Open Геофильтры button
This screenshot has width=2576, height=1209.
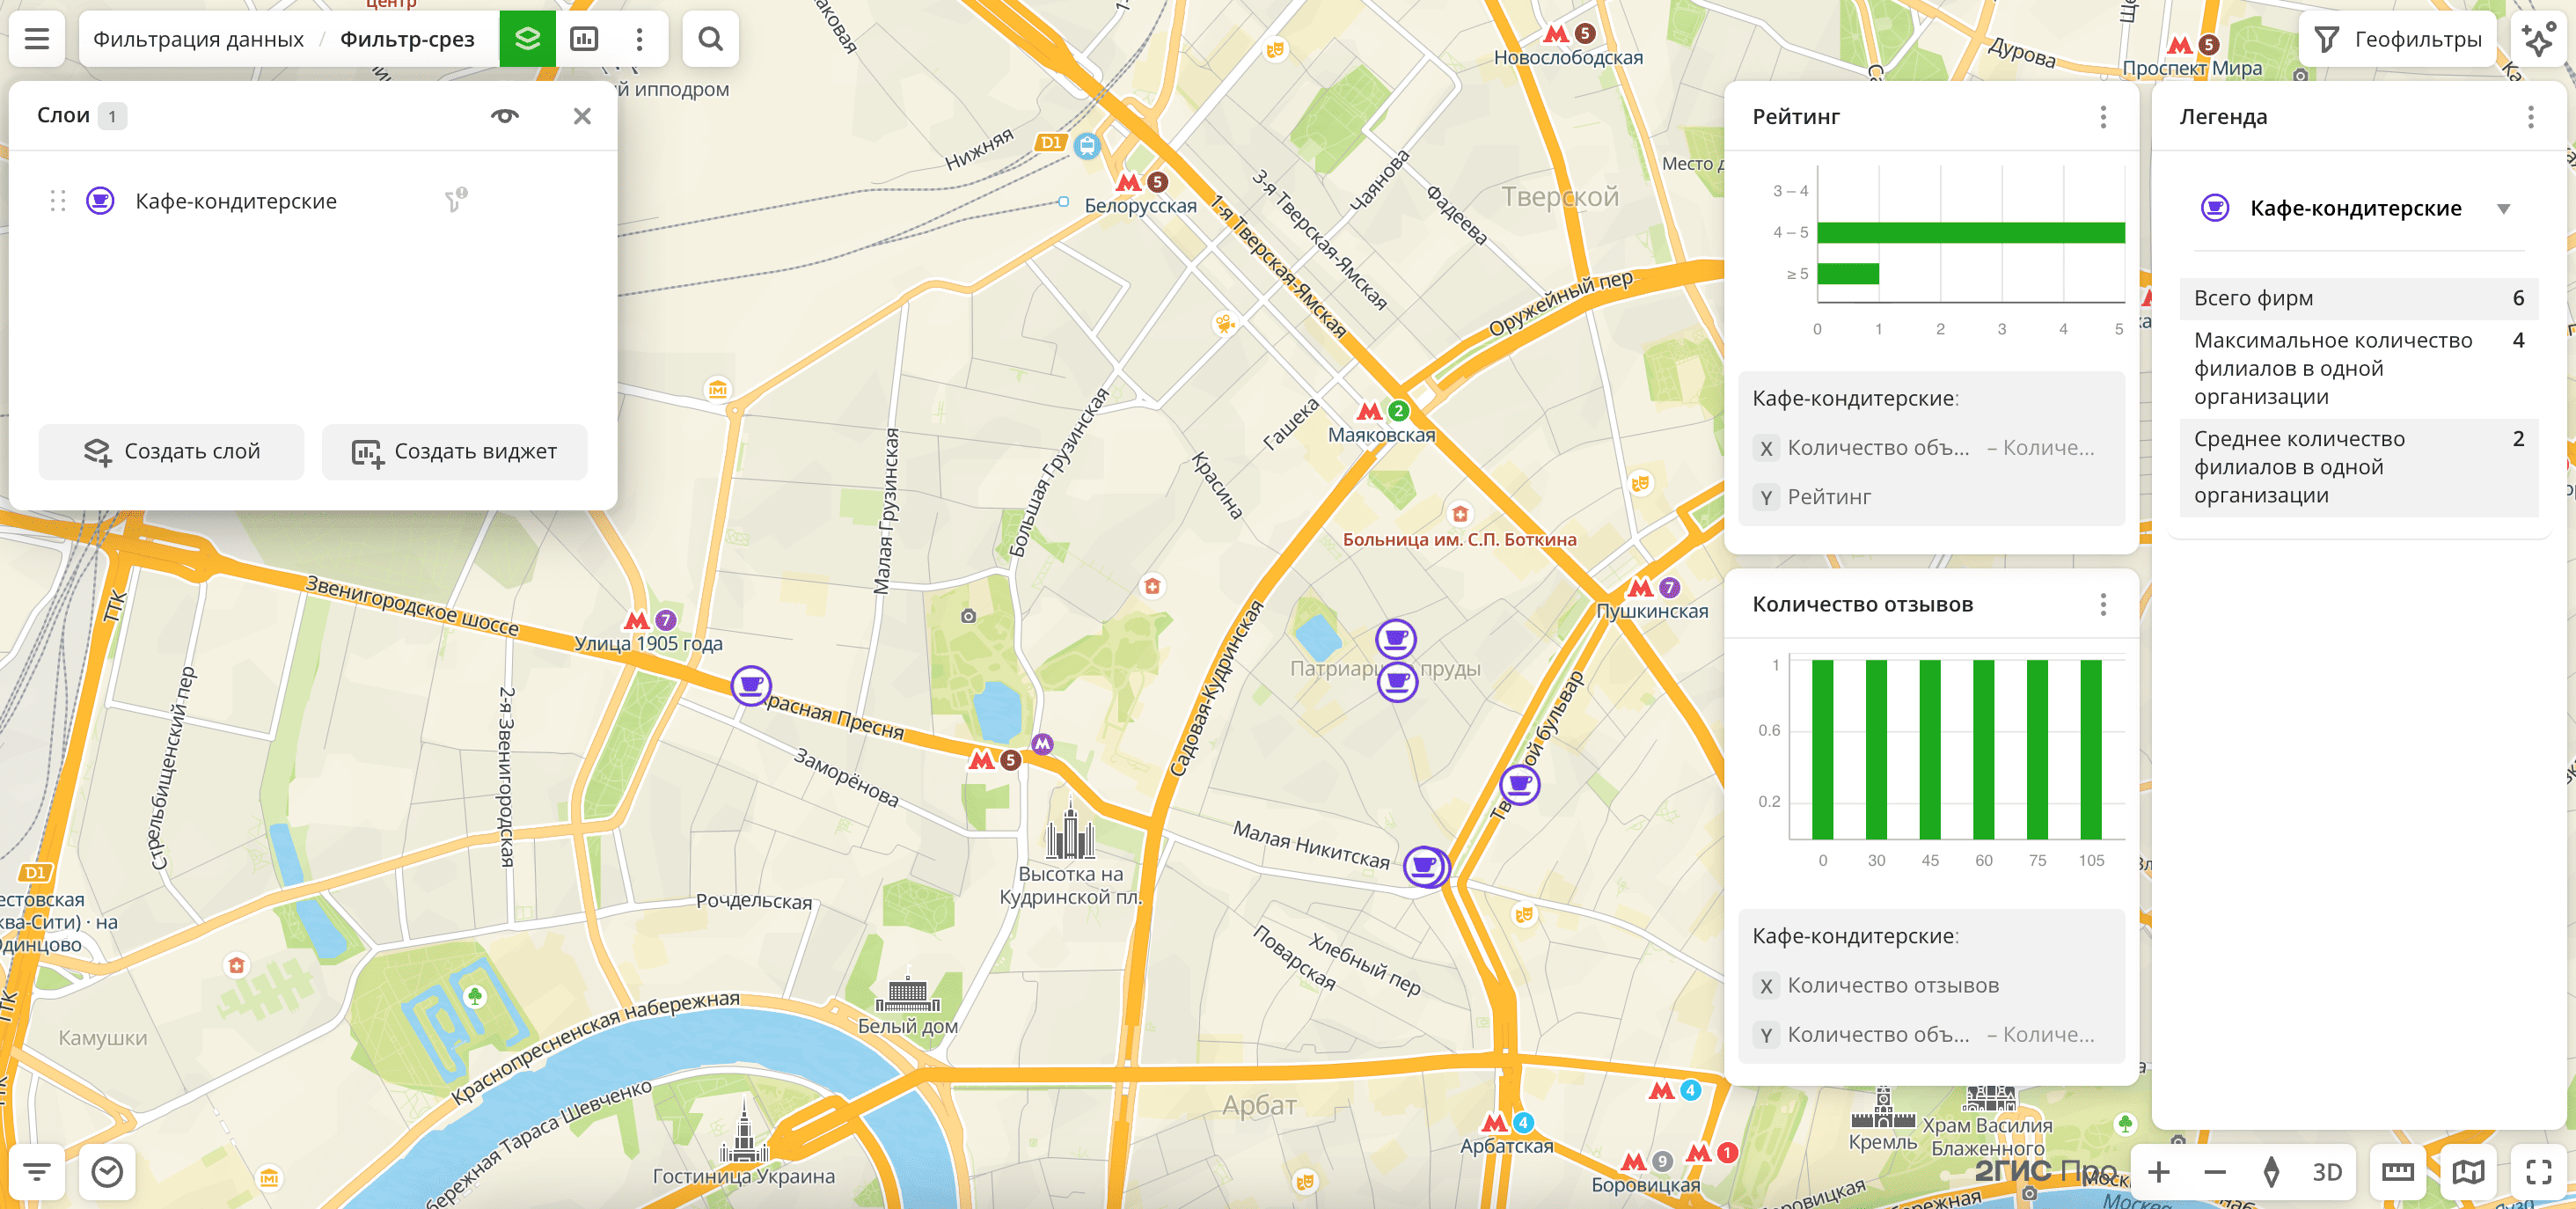[2397, 39]
